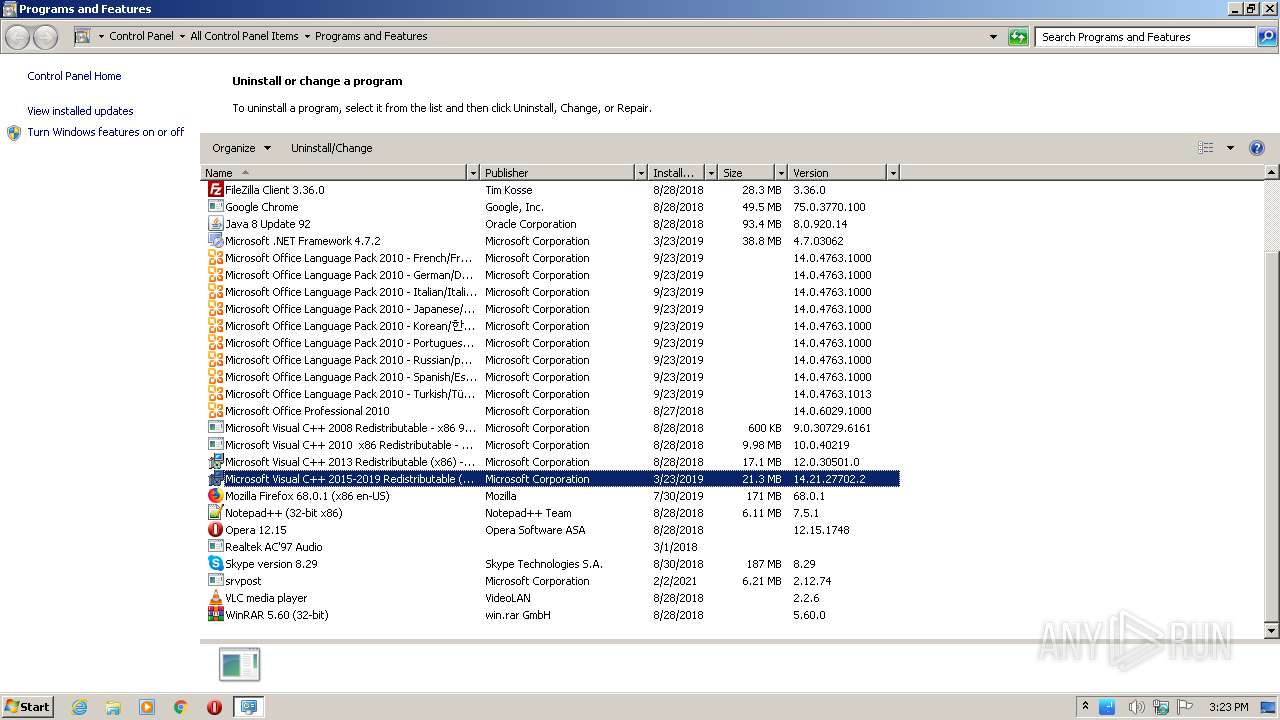Click the Java 8 Update 92 icon
Viewport: 1280px width, 720px height.
[x=215, y=224]
